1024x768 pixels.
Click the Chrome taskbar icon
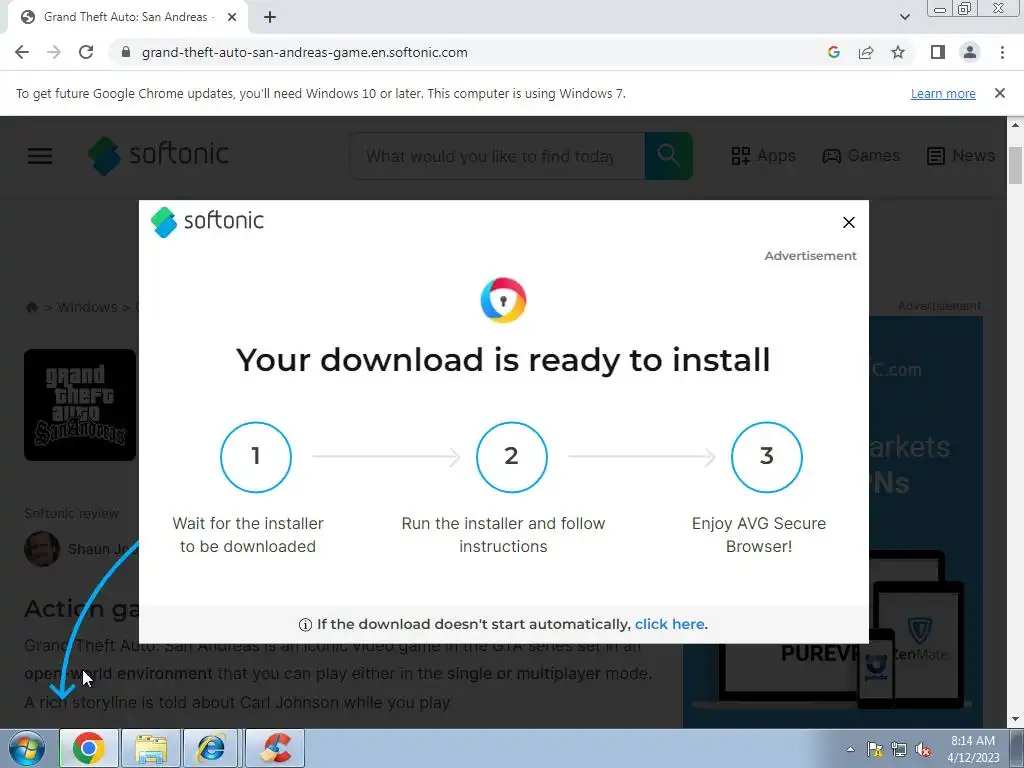[x=89, y=748]
